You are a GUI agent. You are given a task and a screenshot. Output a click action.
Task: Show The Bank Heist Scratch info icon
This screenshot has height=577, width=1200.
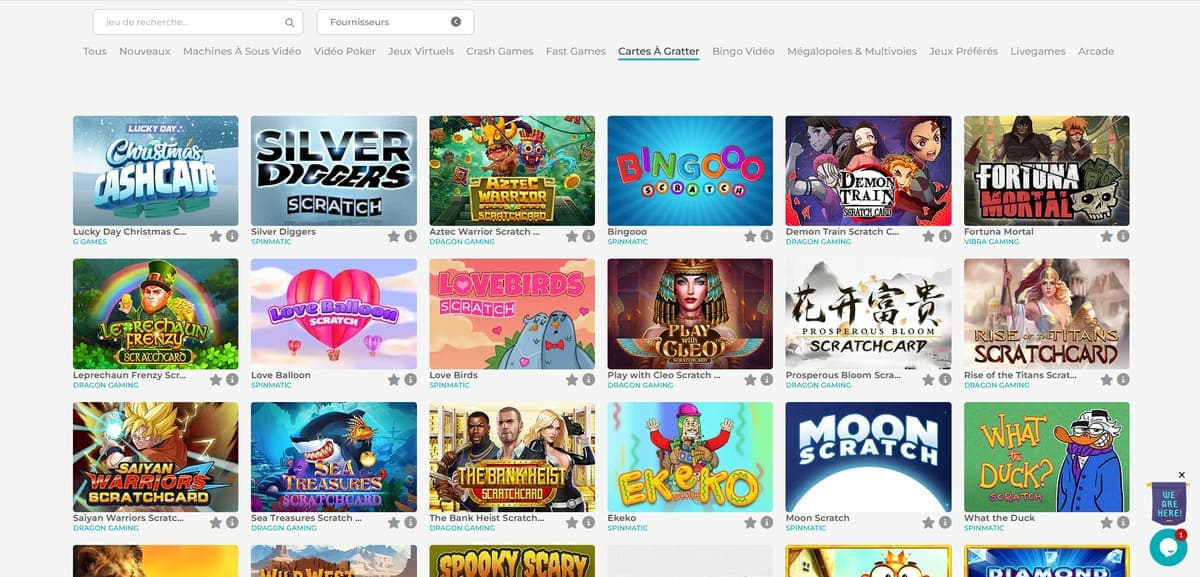[588, 523]
